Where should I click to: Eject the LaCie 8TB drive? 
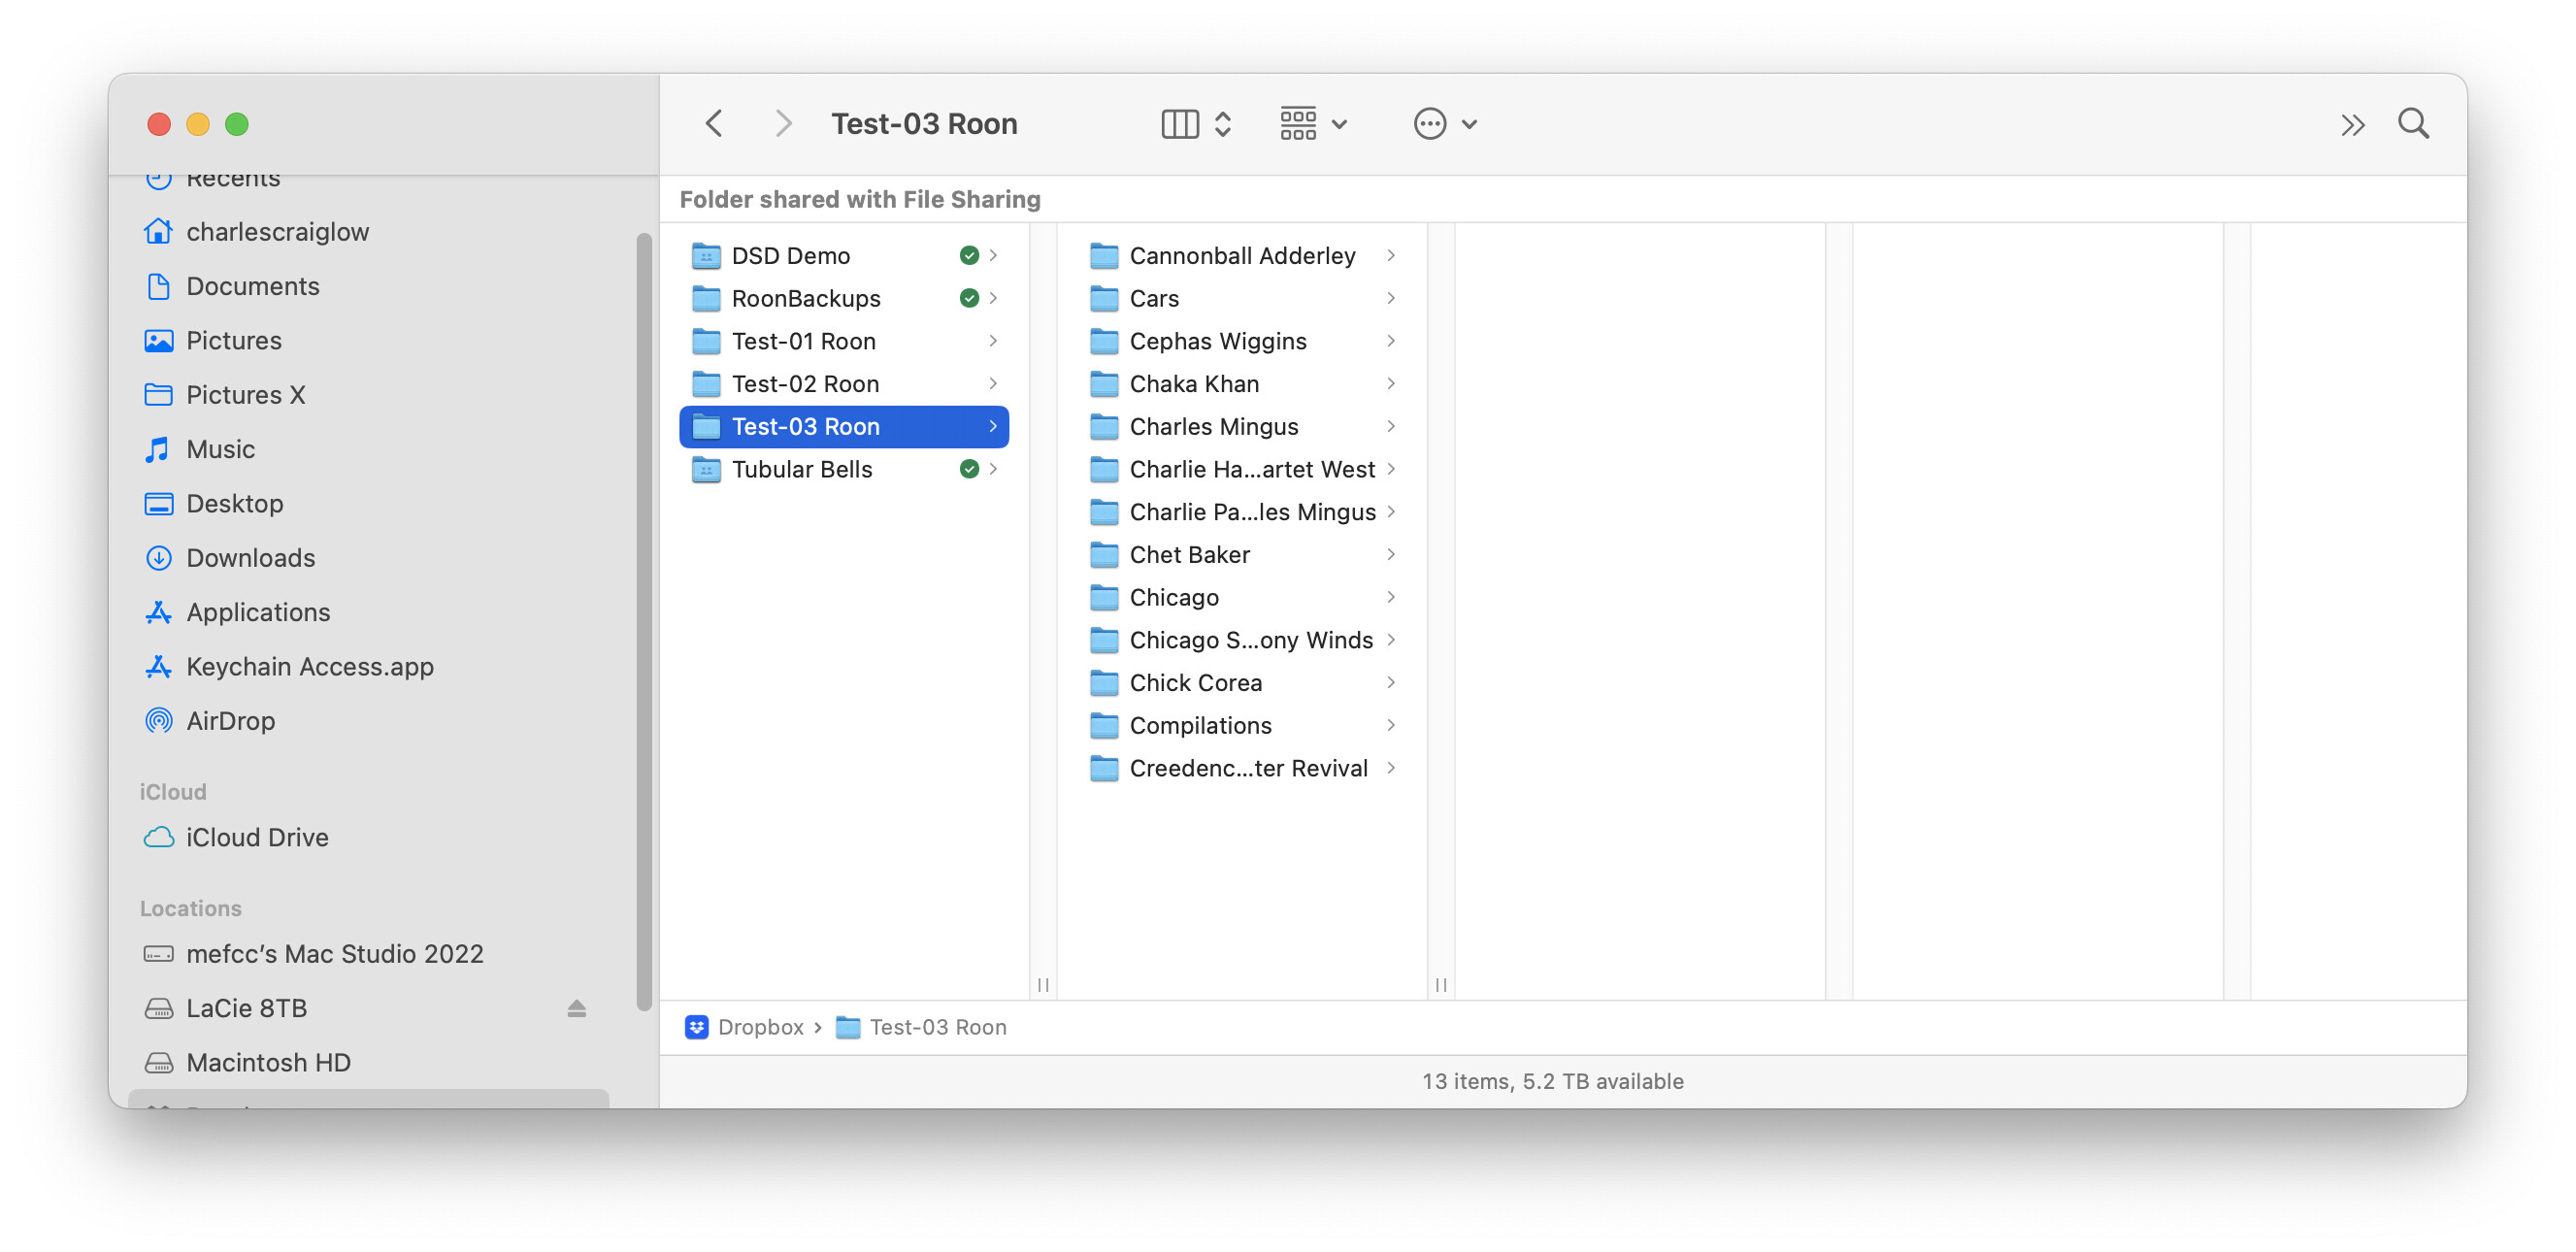pyautogui.click(x=576, y=1008)
